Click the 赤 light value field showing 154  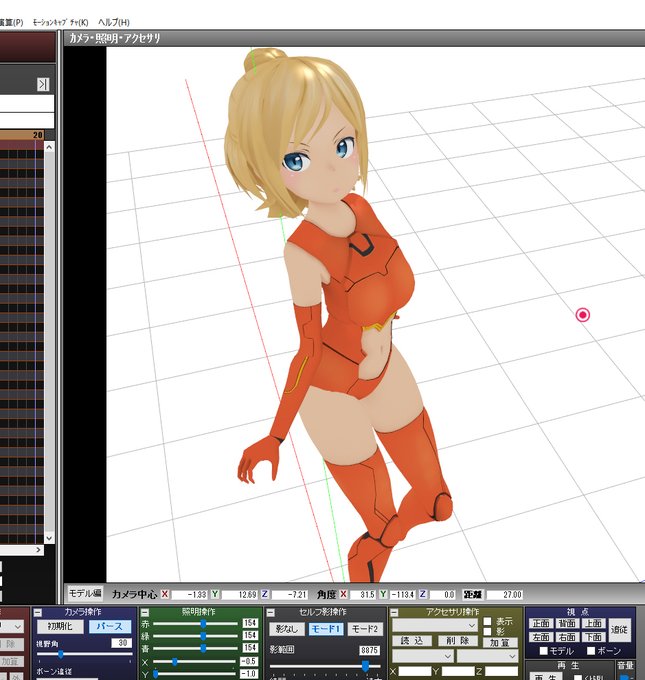pos(250,623)
